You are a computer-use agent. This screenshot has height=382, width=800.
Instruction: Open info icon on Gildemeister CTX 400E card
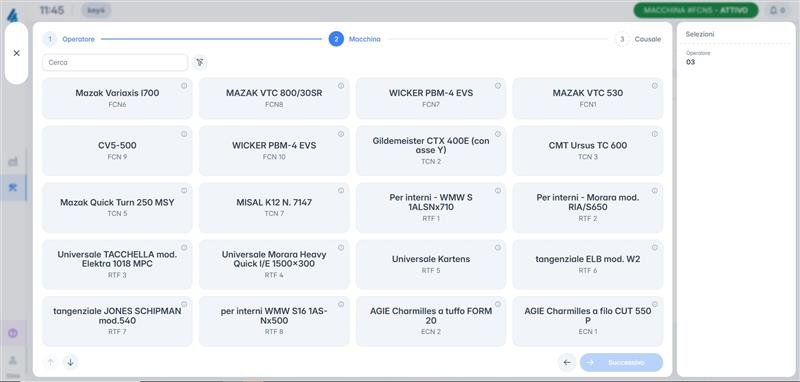[498, 134]
